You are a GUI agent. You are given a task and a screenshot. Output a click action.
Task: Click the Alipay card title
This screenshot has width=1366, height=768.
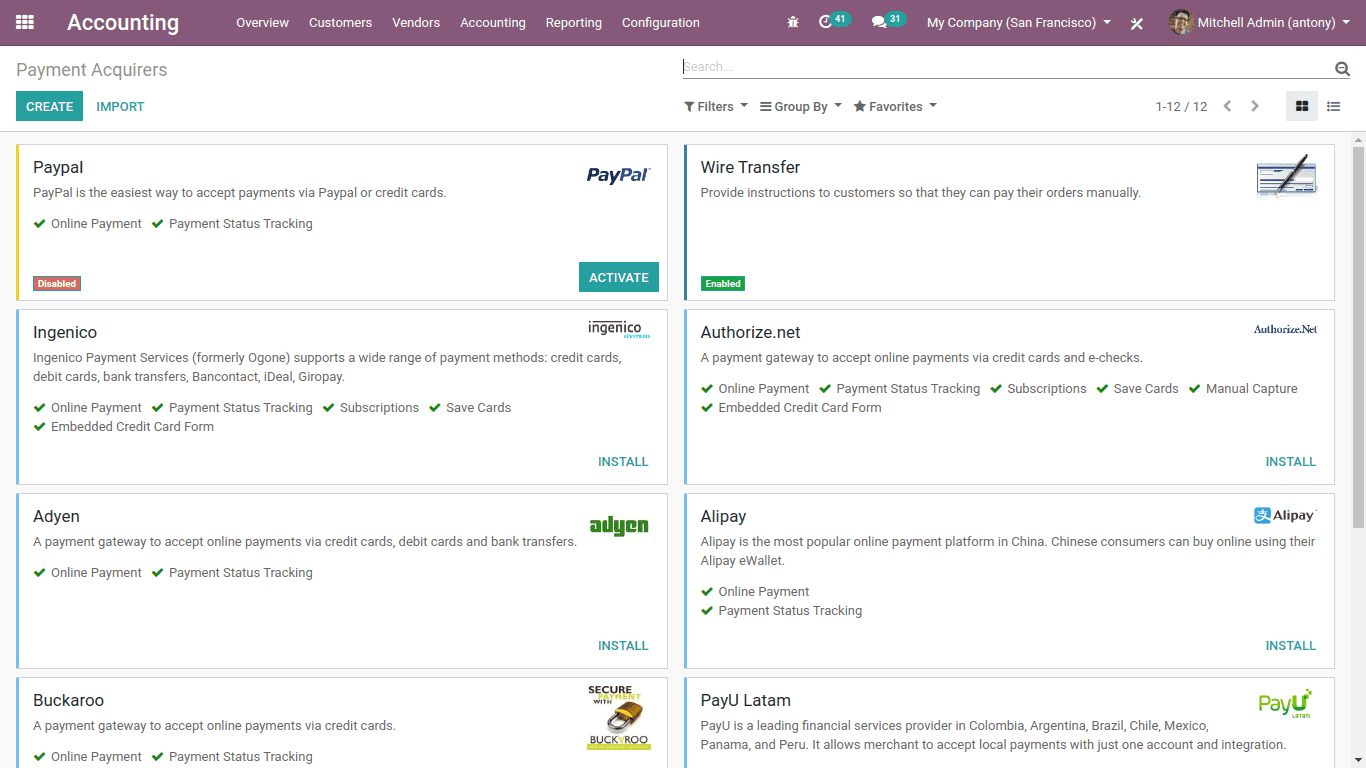click(x=723, y=516)
